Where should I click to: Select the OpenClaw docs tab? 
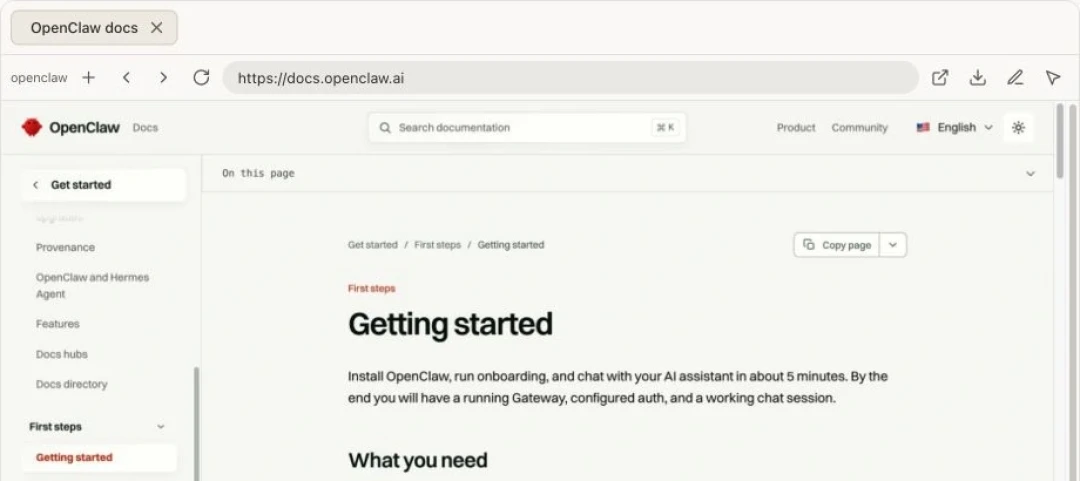tap(94, 28)
